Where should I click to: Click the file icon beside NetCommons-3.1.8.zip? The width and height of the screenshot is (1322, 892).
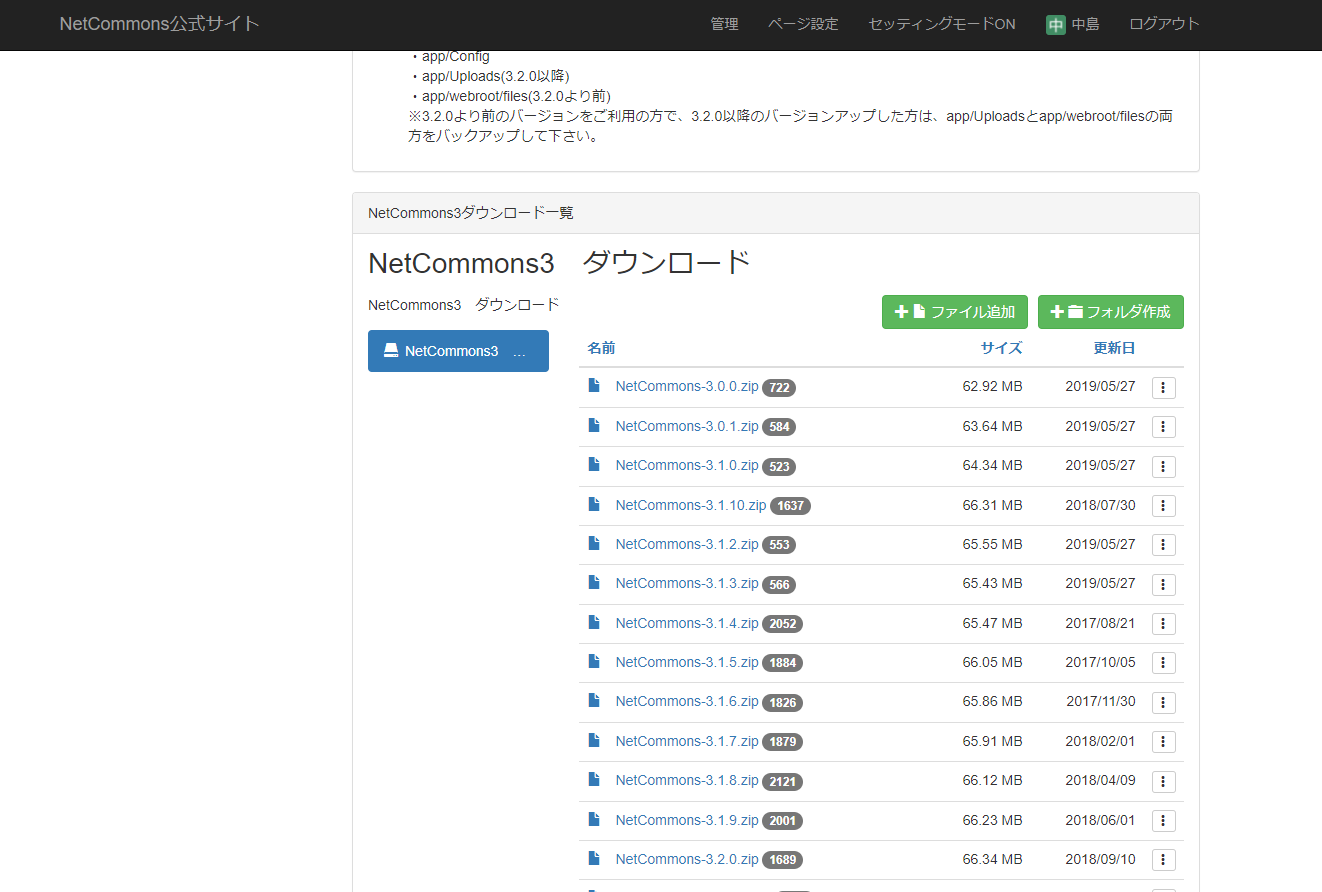point(594,779)
